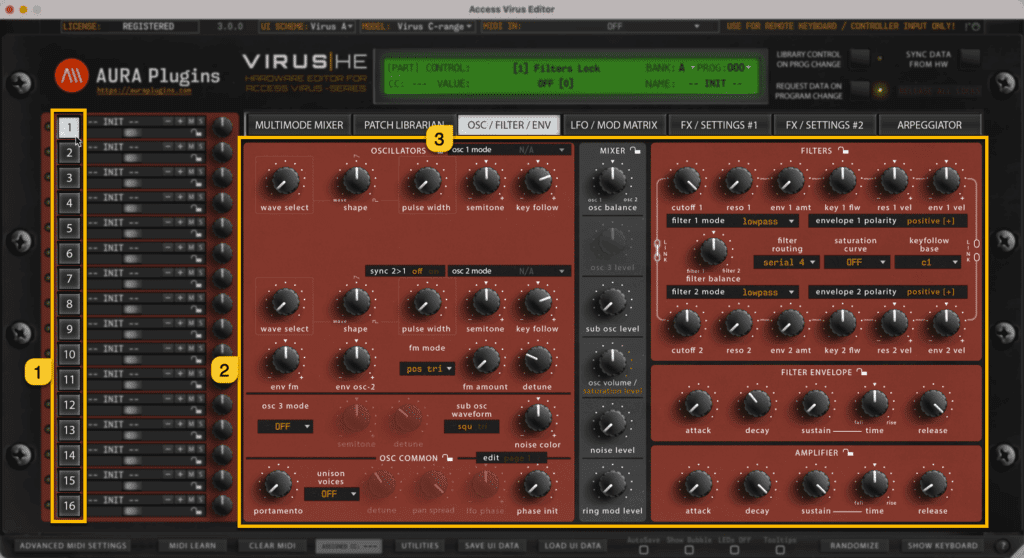Click the filter balance knob
The image size is (1024, 558).
click(712, 252)
